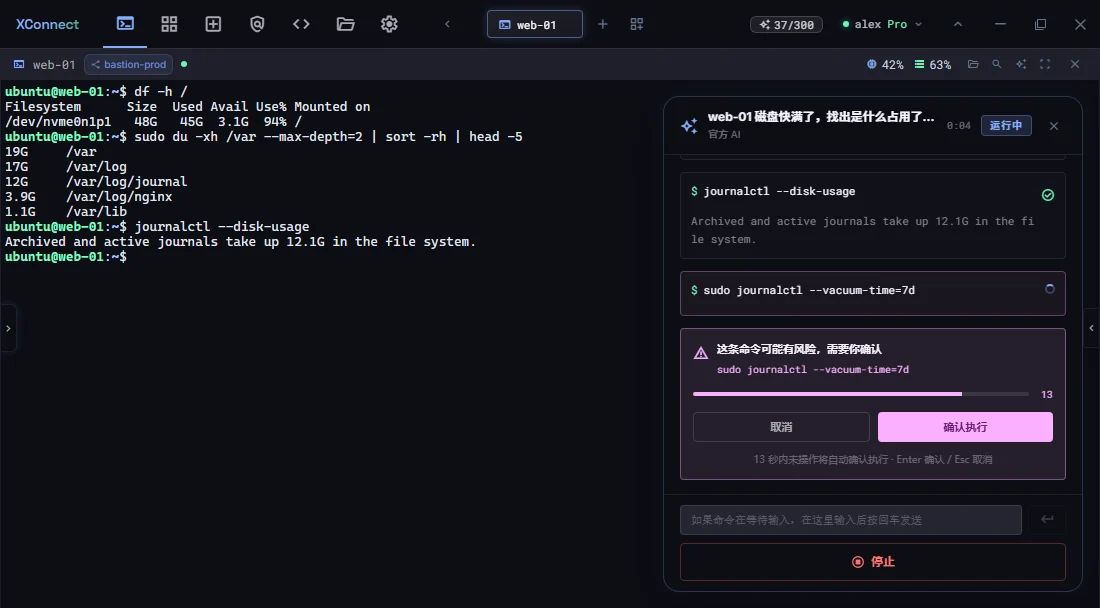1100x608 pixels.
Task: Click the add new connection plus-square icon
Action: (x=213, y=24)
